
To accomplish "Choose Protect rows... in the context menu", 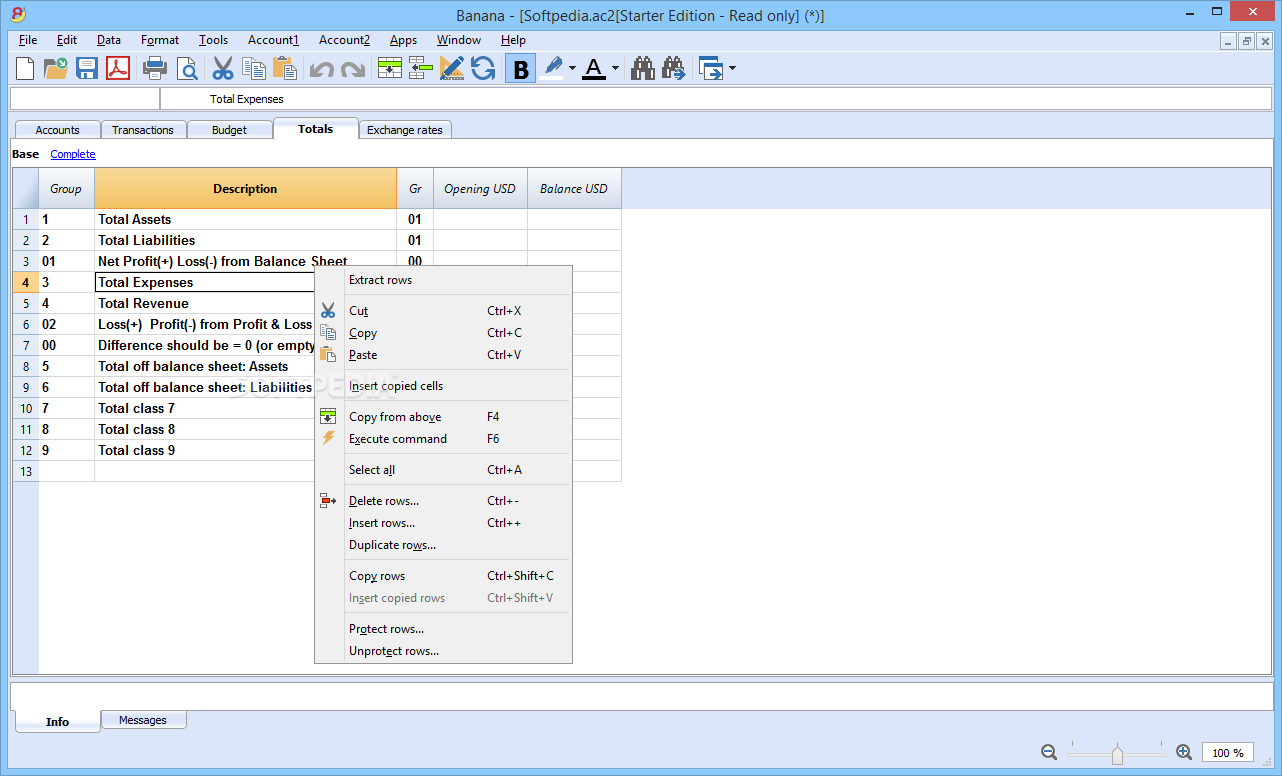I will tap(443, 629).
